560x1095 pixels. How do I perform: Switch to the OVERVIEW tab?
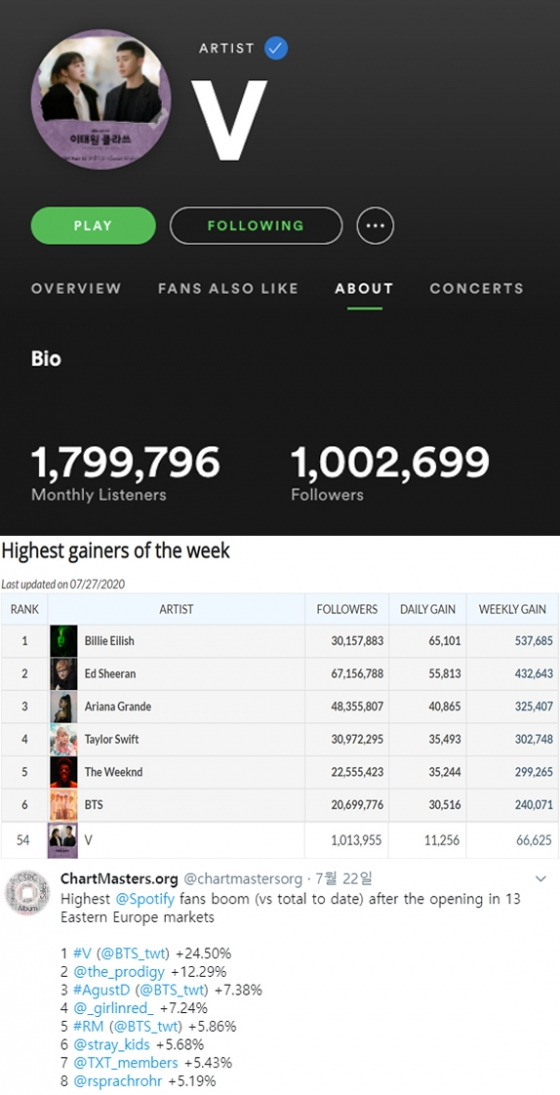click(76, 288)
